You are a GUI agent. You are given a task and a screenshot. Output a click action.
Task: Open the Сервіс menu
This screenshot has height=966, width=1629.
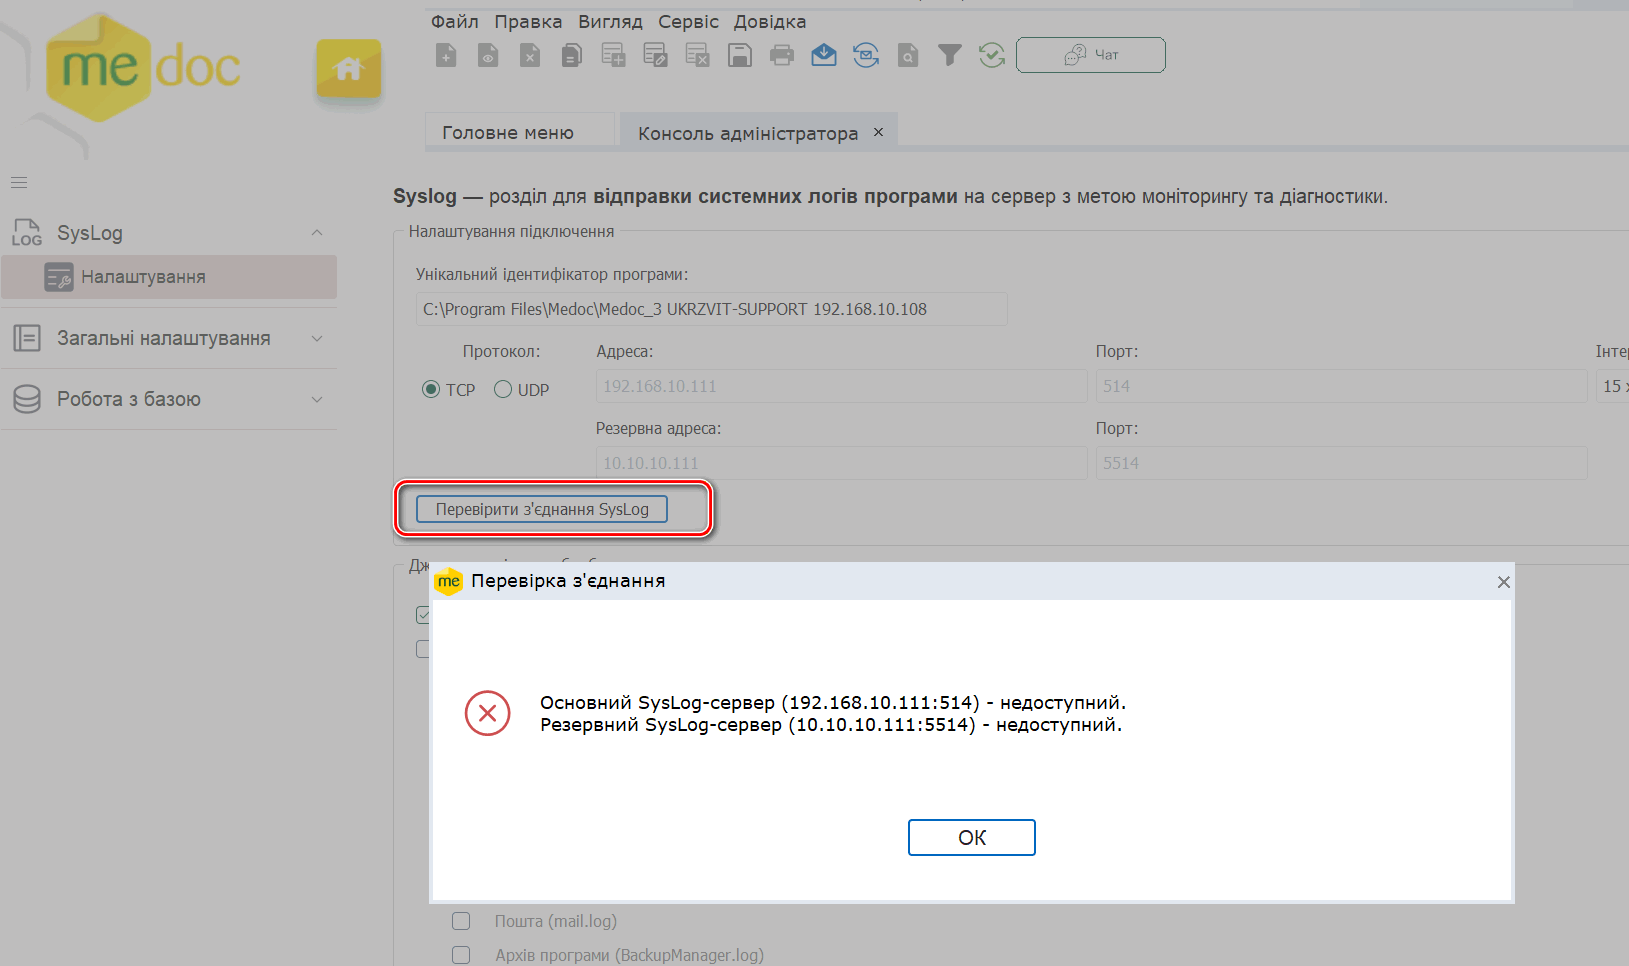click(688, 22)
